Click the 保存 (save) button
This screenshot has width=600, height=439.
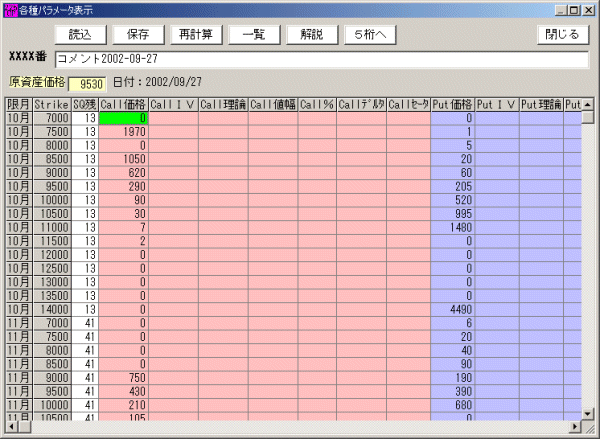click(138, 35)
